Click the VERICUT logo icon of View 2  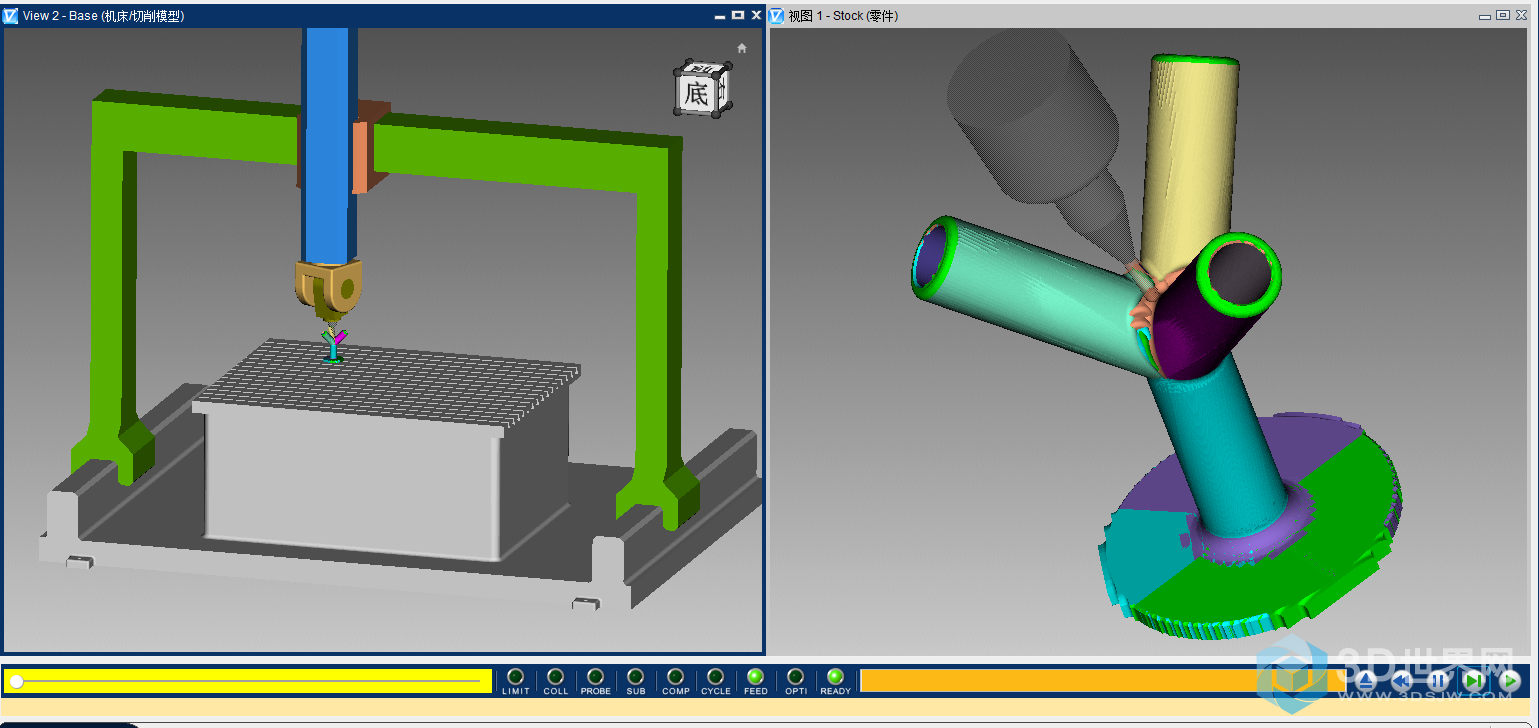11,16
